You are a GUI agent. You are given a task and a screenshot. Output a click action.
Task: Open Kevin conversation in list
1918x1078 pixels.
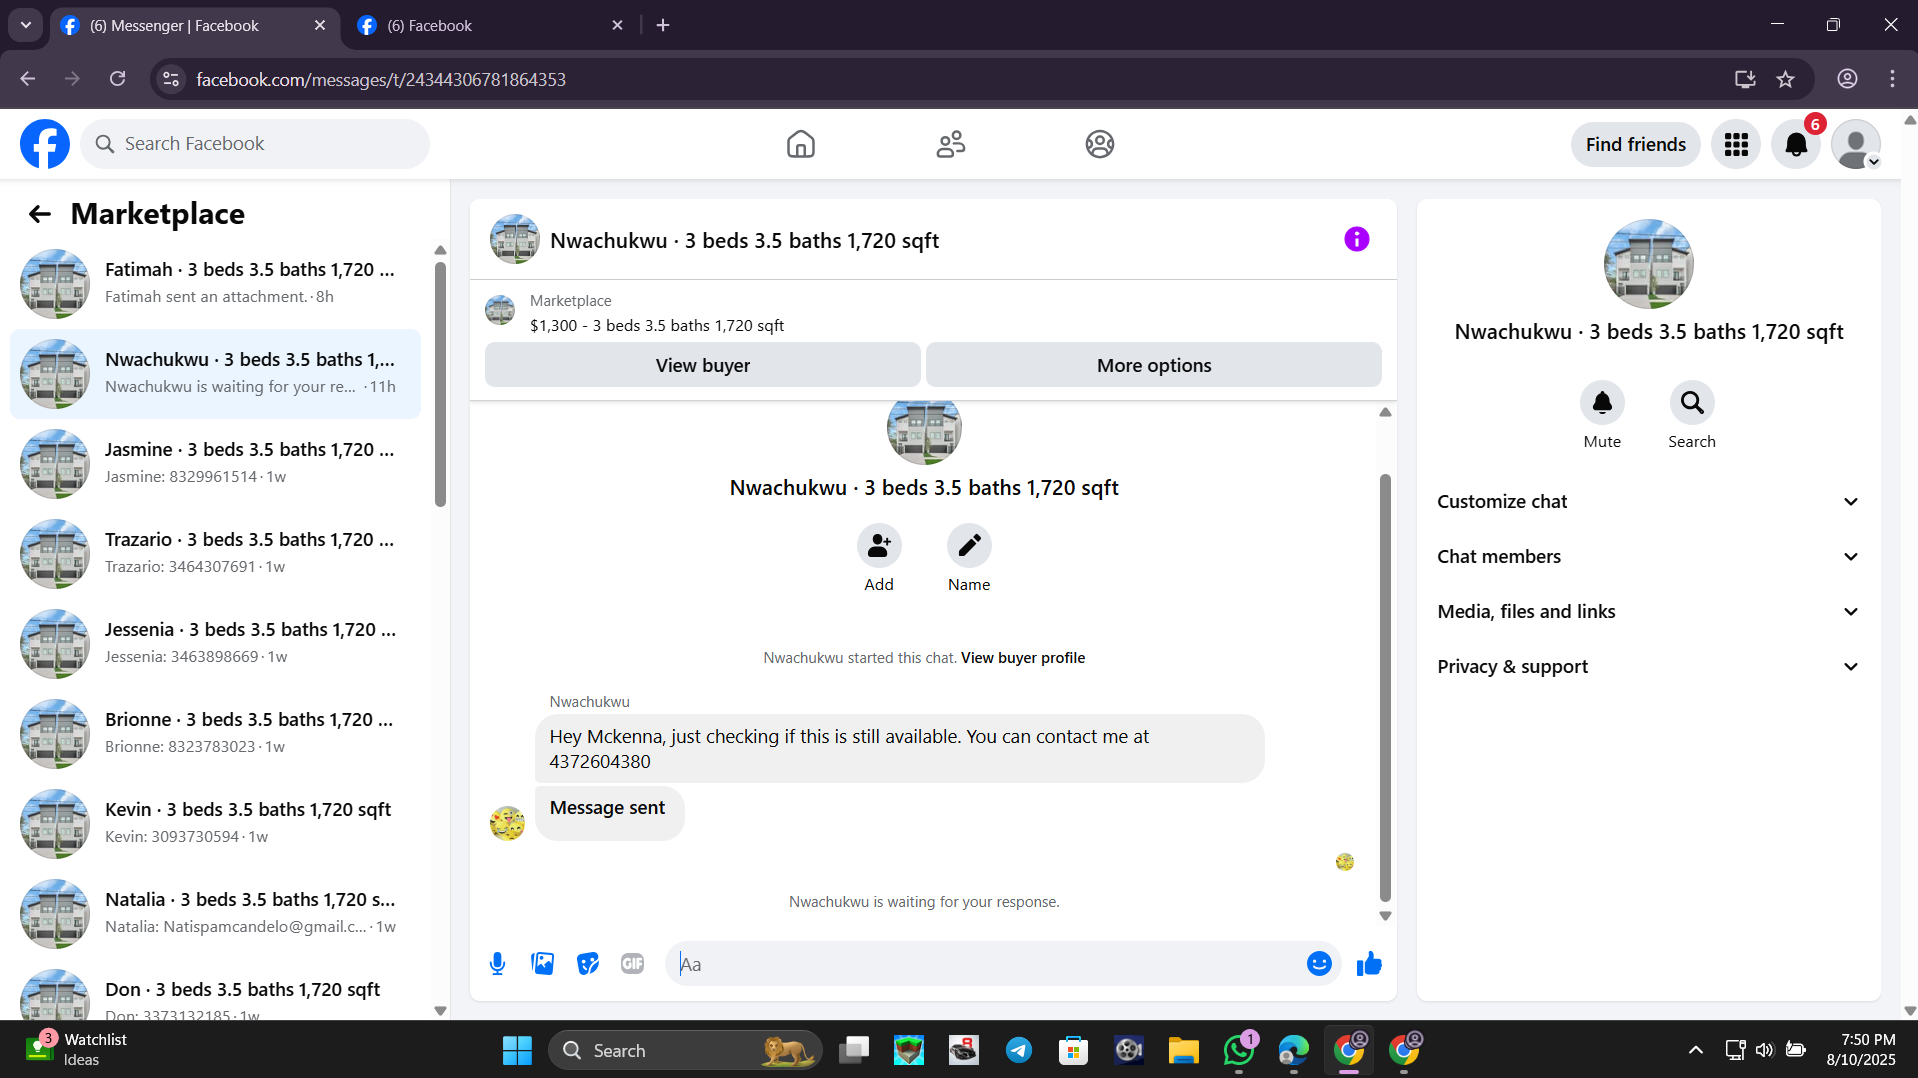tap(215, 824)
